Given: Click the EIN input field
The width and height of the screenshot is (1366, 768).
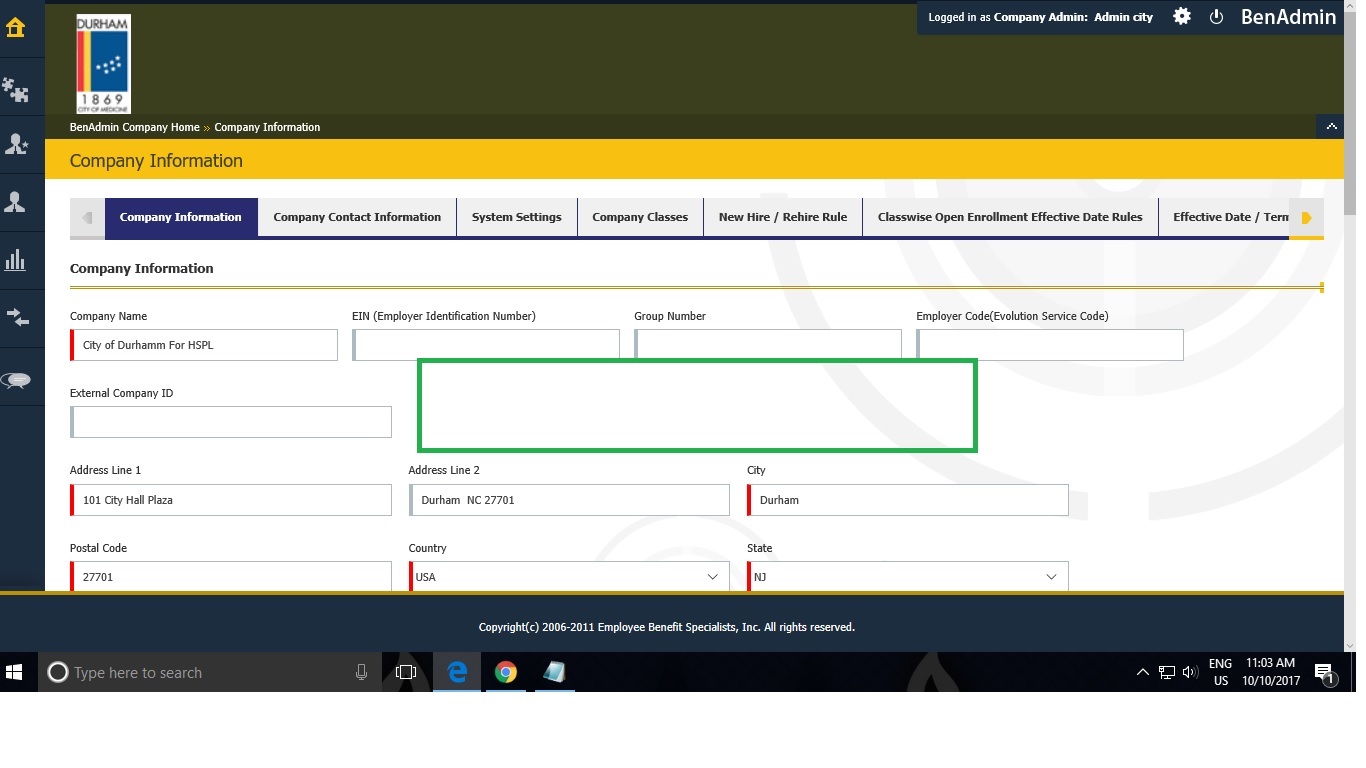Looking at the screenshot, I should [x=486, y=345].
